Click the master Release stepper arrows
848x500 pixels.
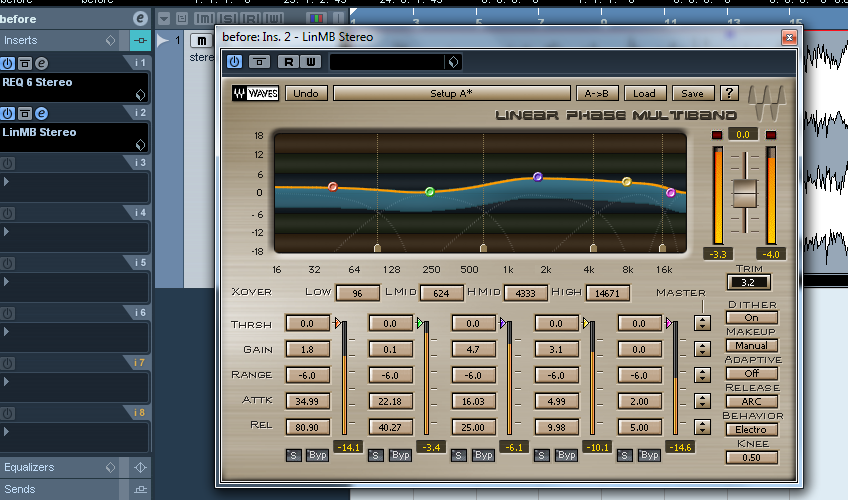[702, 426]
